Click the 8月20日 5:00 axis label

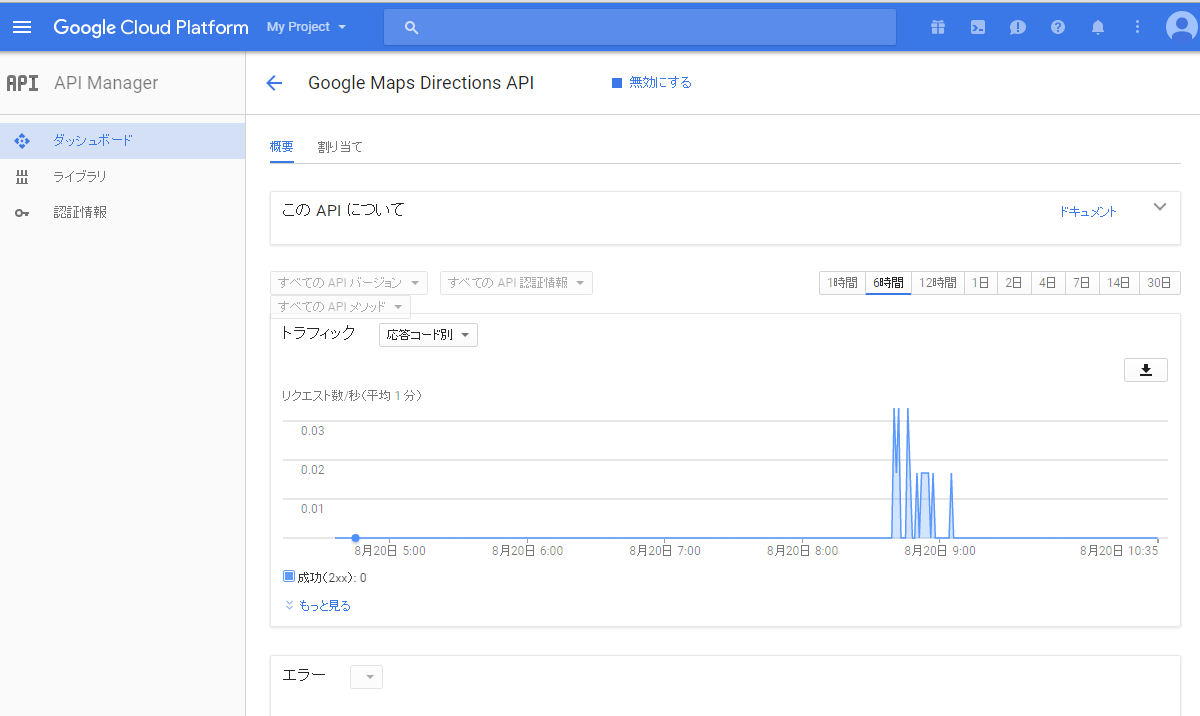click(x=390, y=550)
